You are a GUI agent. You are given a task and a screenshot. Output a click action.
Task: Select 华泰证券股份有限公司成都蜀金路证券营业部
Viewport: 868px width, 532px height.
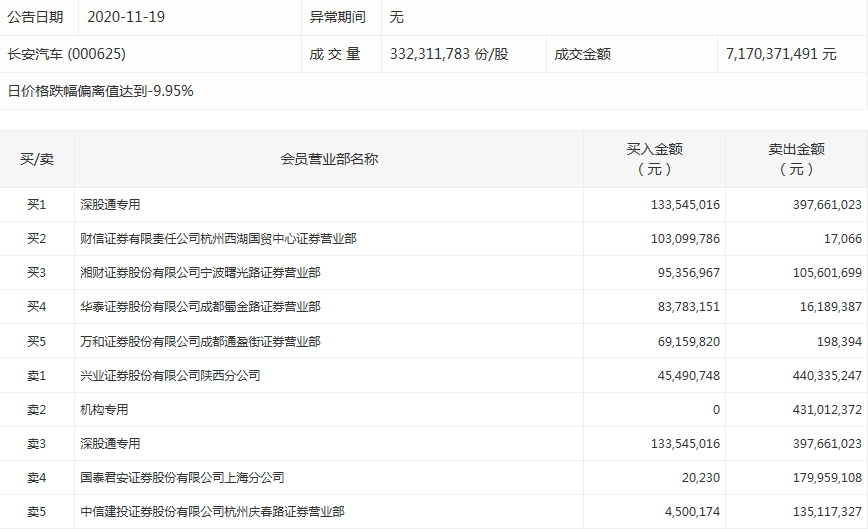(200, 307)
